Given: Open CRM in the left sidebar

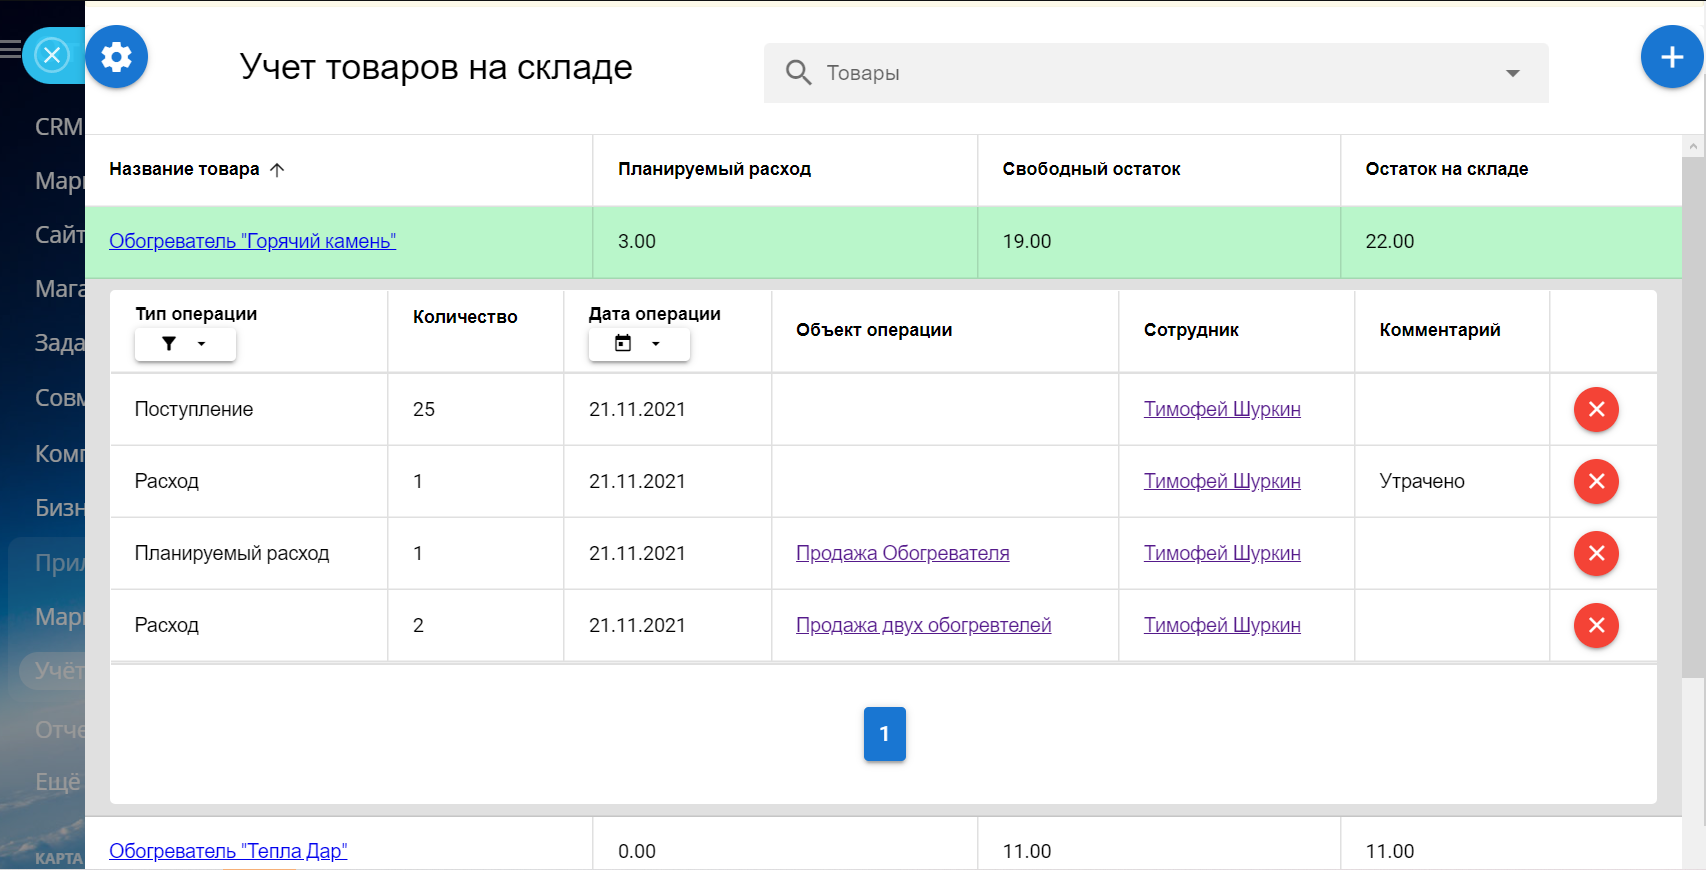Looking at the screenshot, I should 58,127.
